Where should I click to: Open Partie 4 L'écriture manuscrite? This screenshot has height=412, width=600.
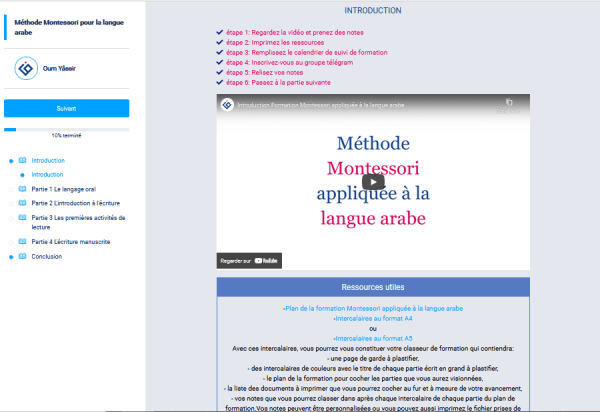click(71, 242)
